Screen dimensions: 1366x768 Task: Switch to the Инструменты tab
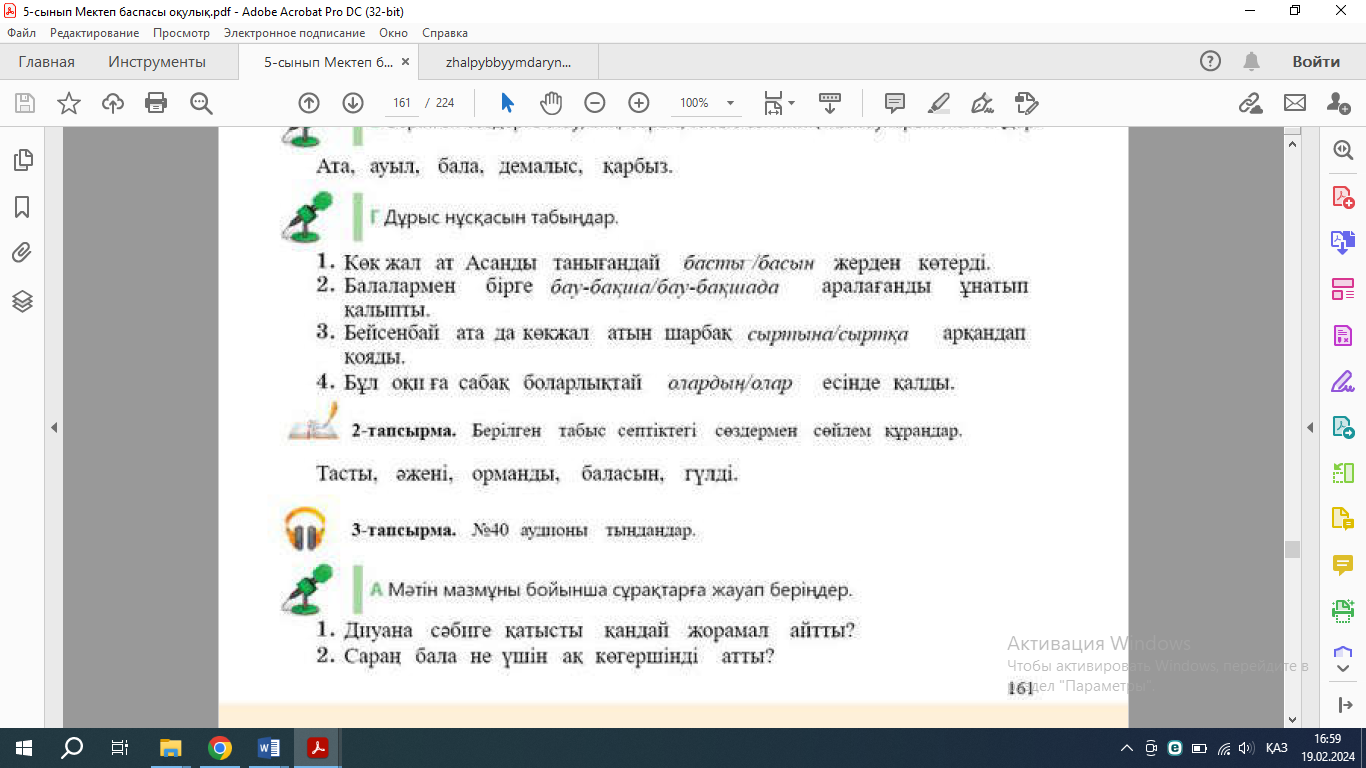[157, 62]
